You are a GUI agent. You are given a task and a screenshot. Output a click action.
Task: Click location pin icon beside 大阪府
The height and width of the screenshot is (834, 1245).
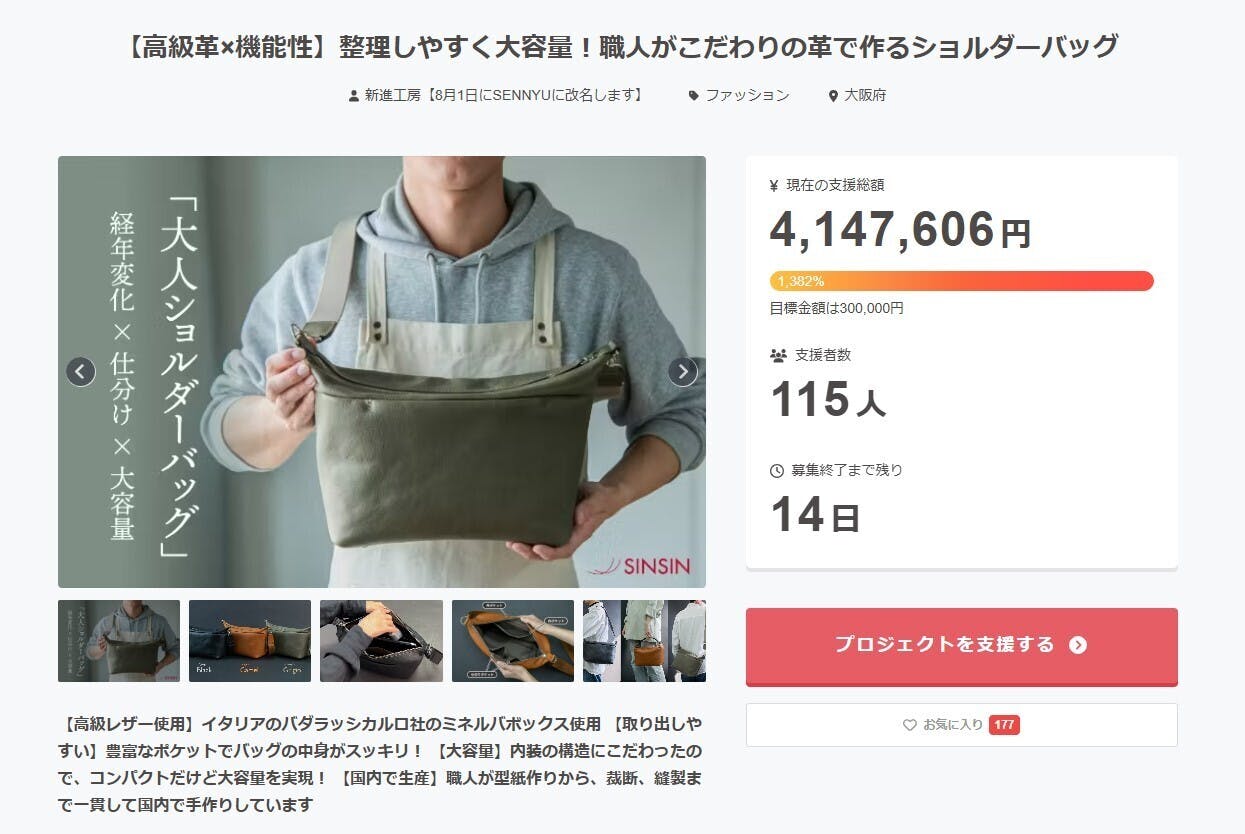(833, 96)
